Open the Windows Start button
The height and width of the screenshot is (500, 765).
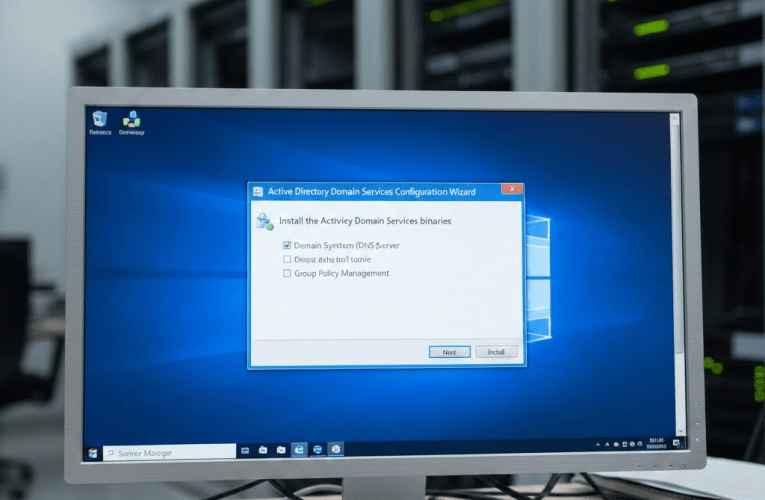pos(93,453)
